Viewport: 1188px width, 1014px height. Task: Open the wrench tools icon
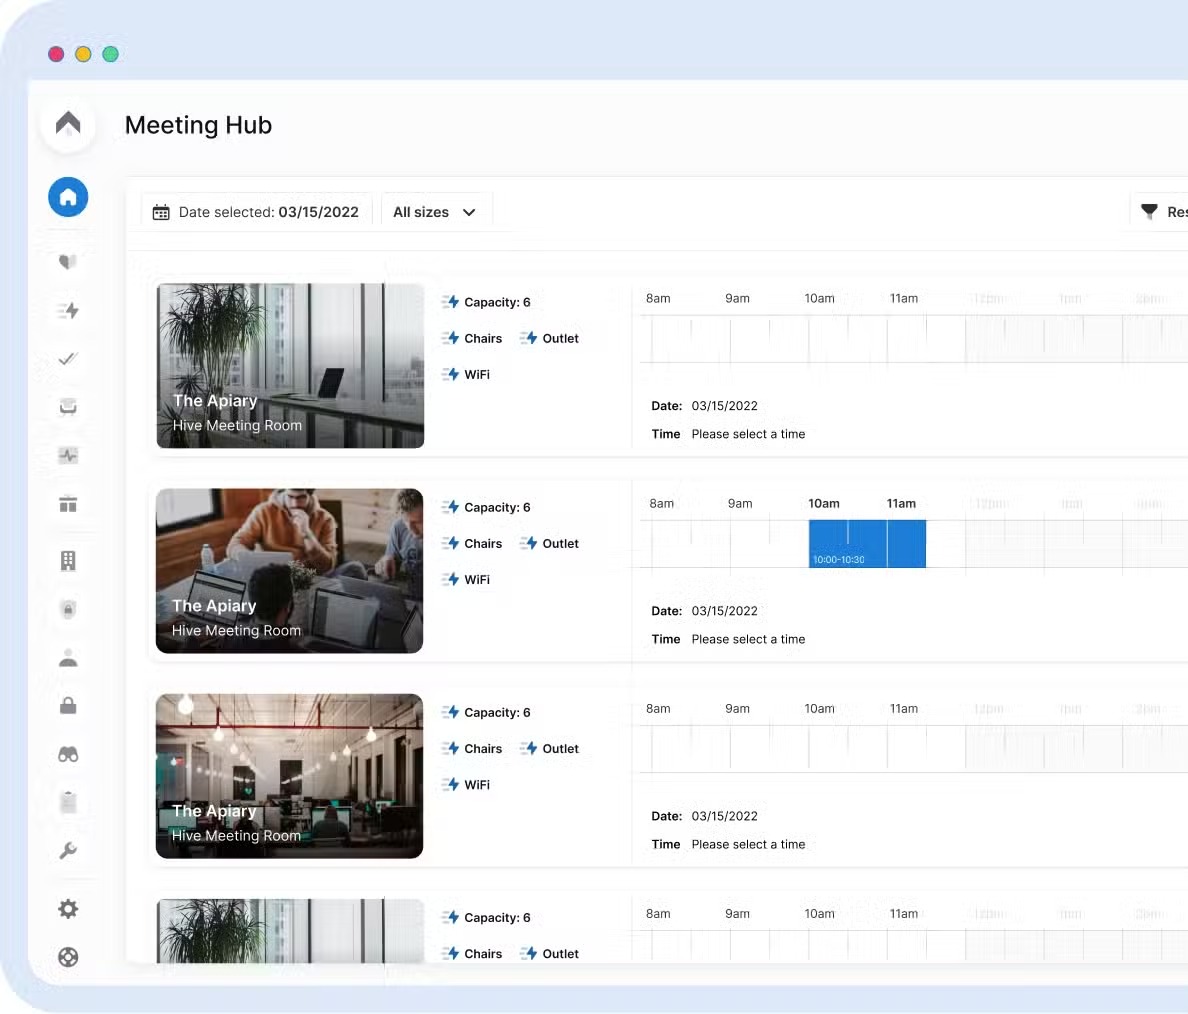68,851
